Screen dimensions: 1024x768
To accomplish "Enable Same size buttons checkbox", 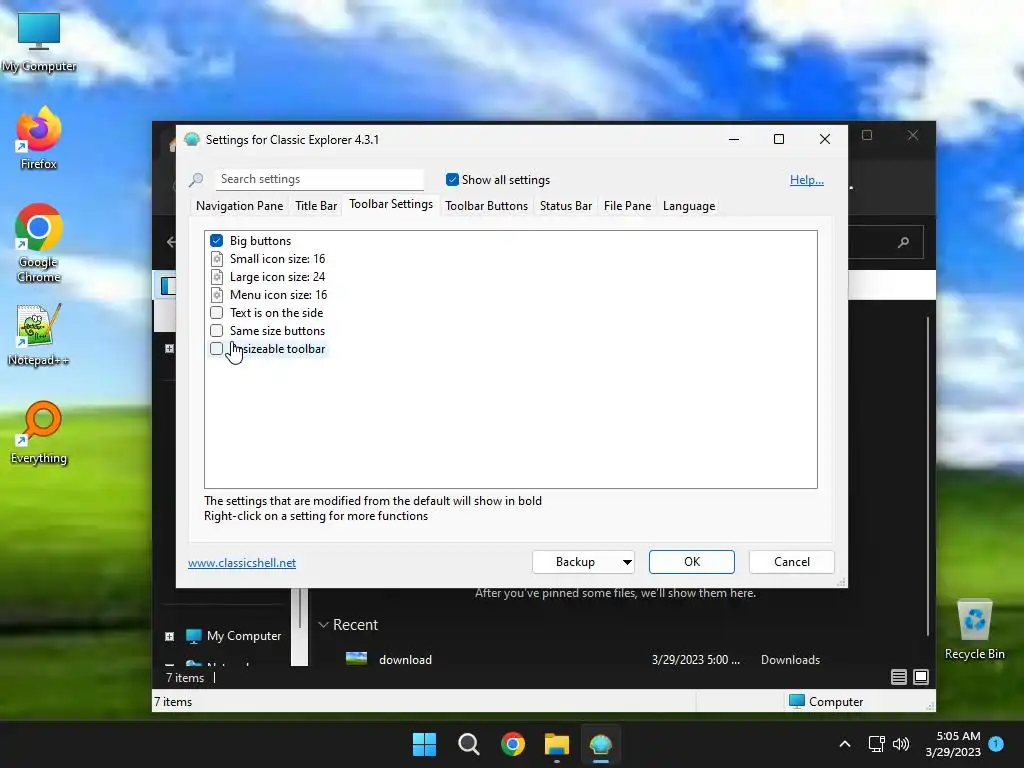I will click(217, 331).
